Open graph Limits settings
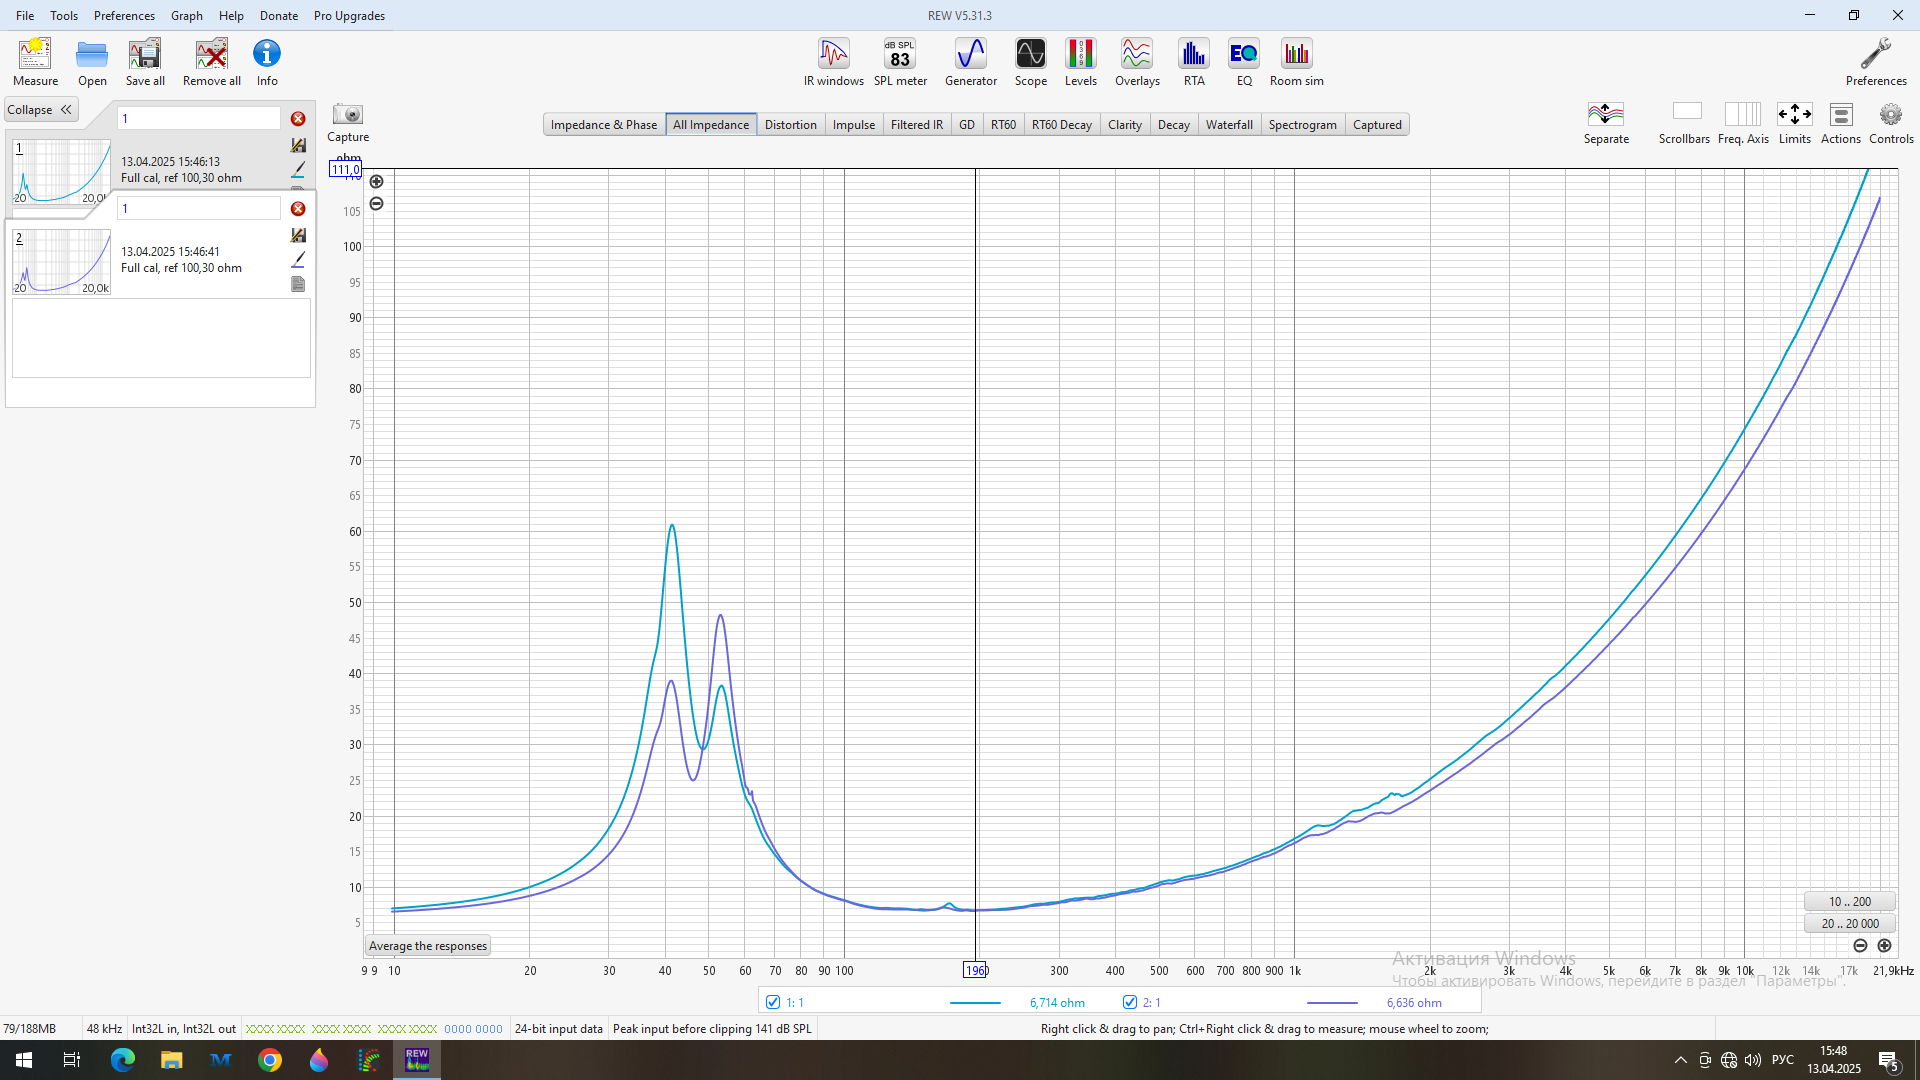 click(x=1795, y=123)
